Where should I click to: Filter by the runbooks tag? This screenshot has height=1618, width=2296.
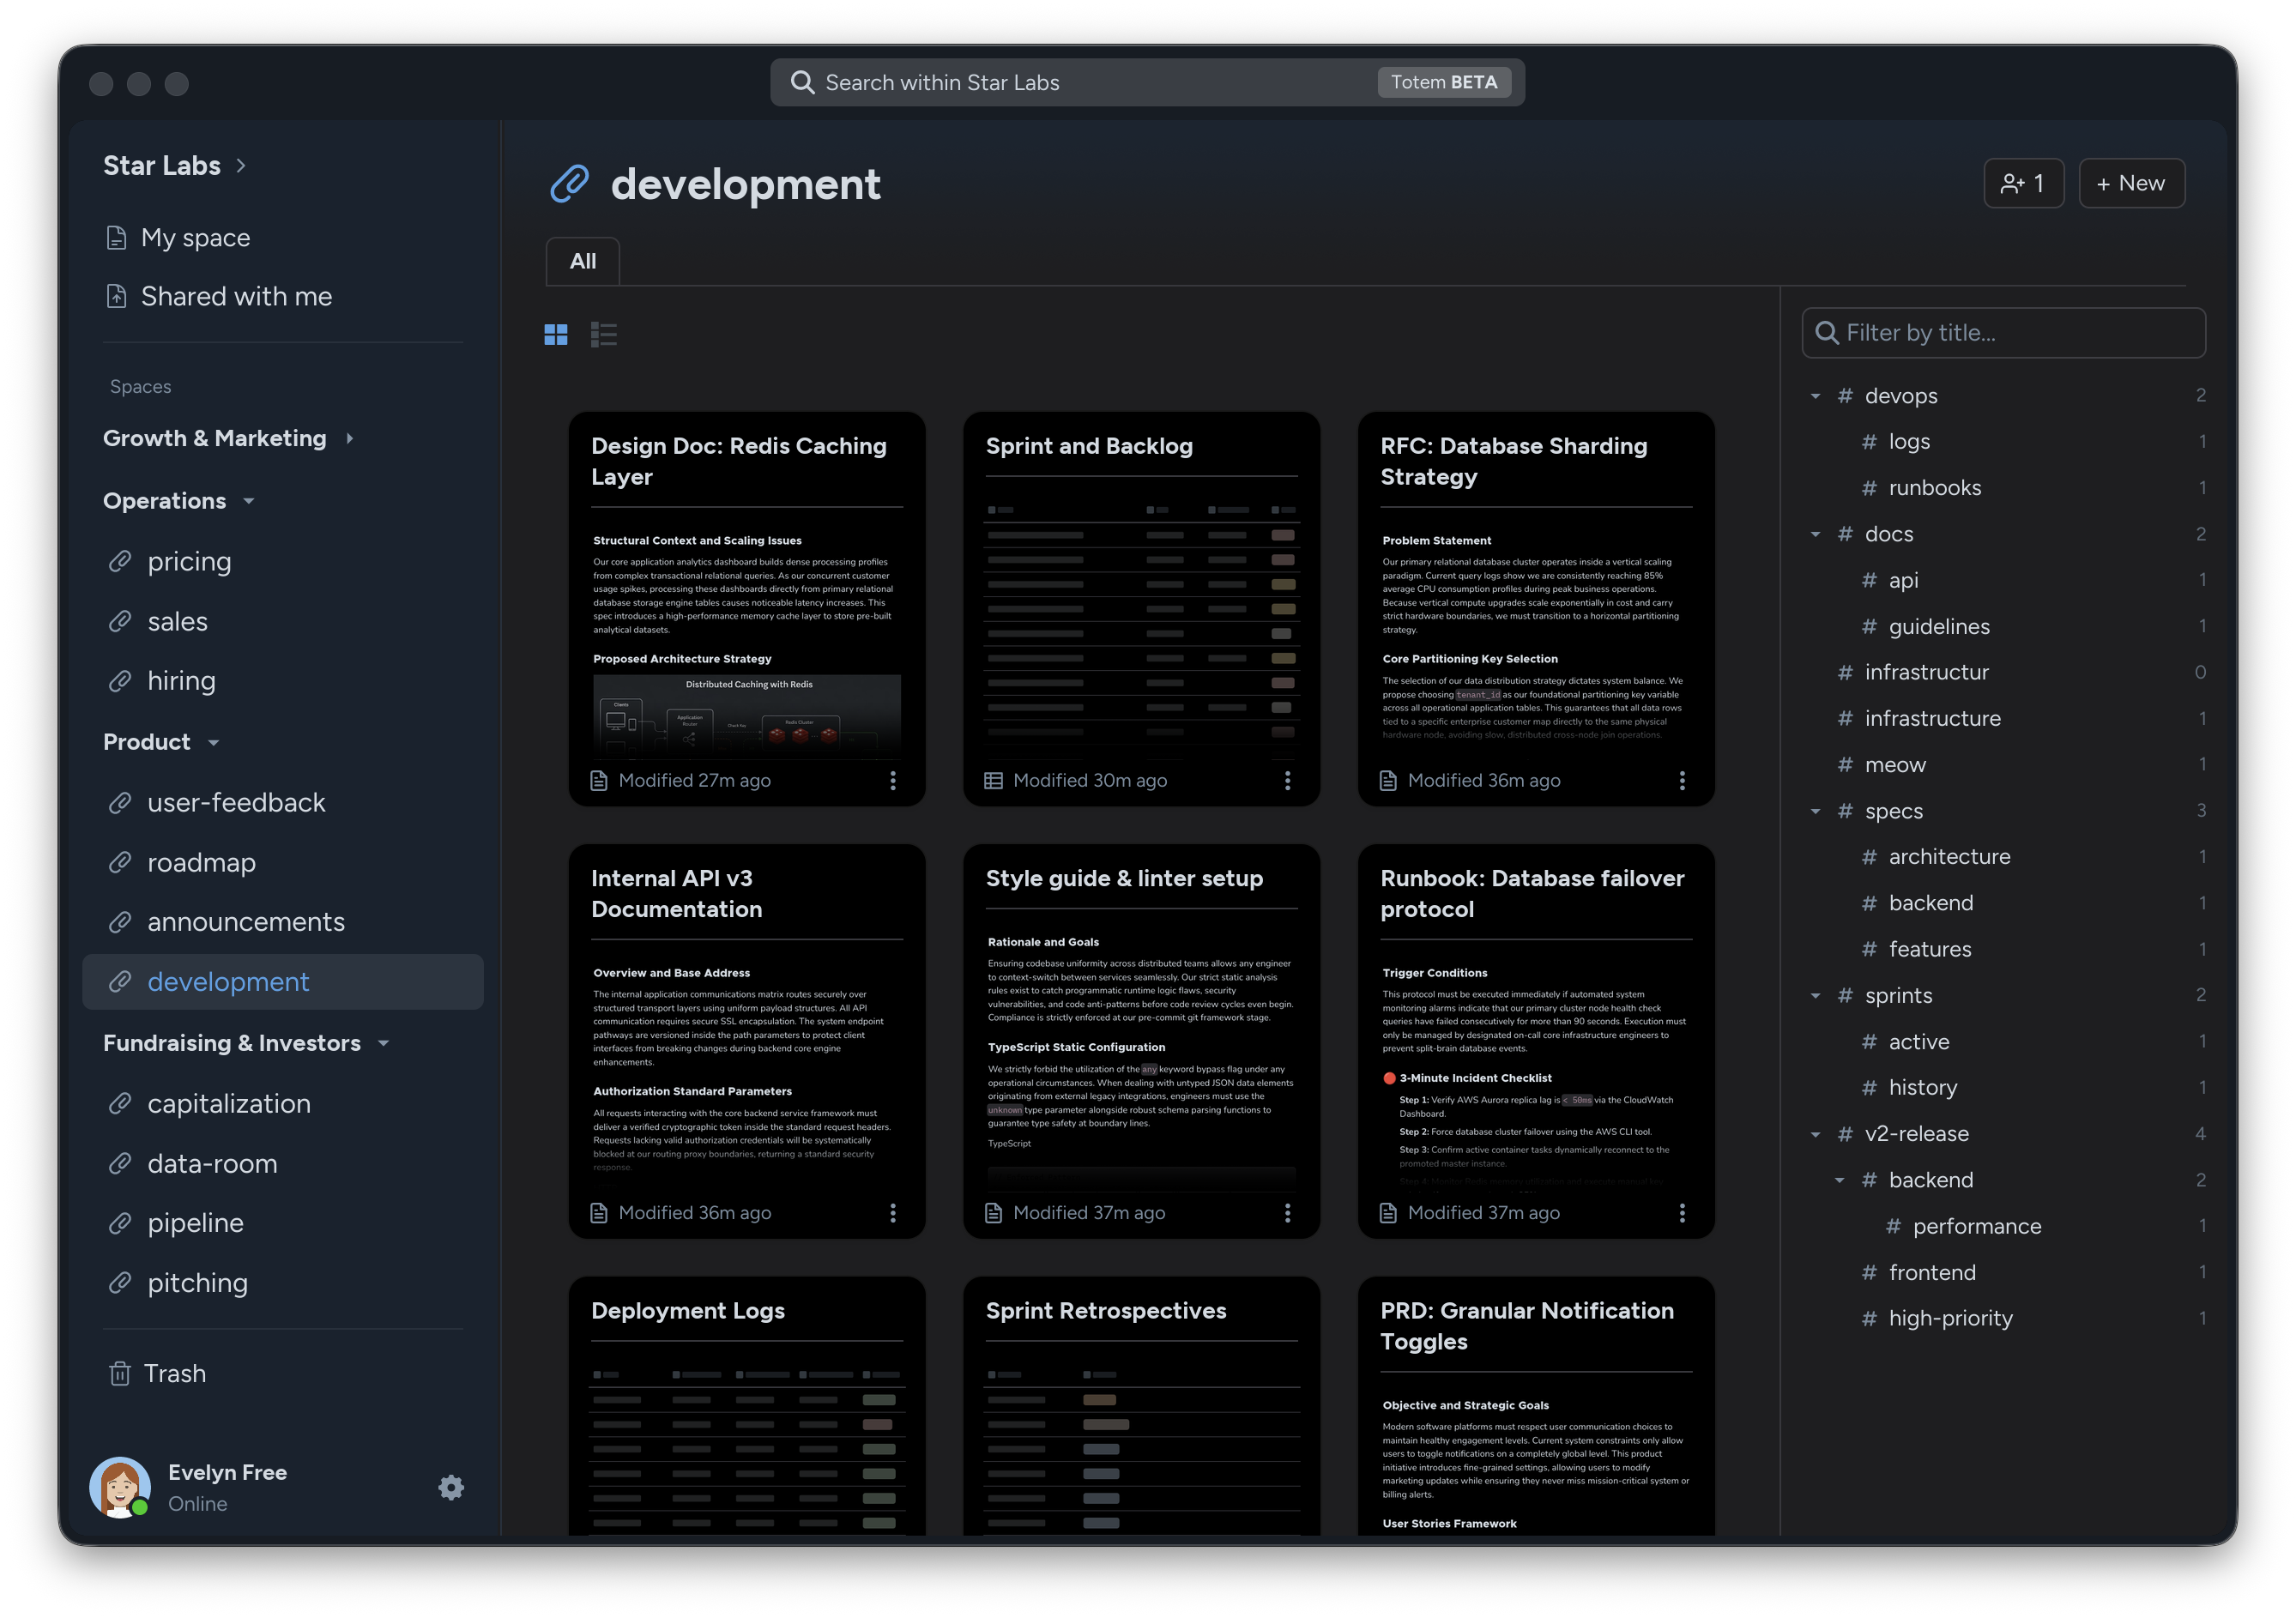tap(1934, 488)
